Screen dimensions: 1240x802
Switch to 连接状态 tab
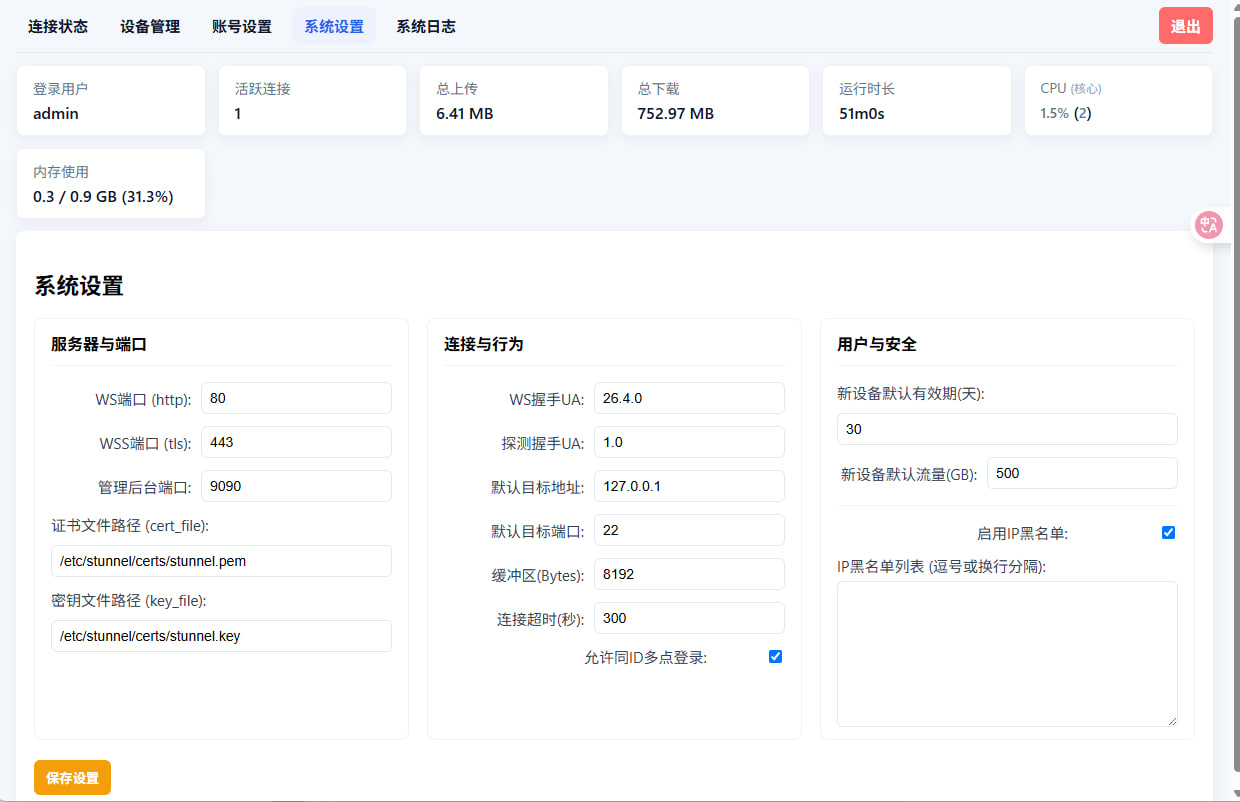pos(58,27)
